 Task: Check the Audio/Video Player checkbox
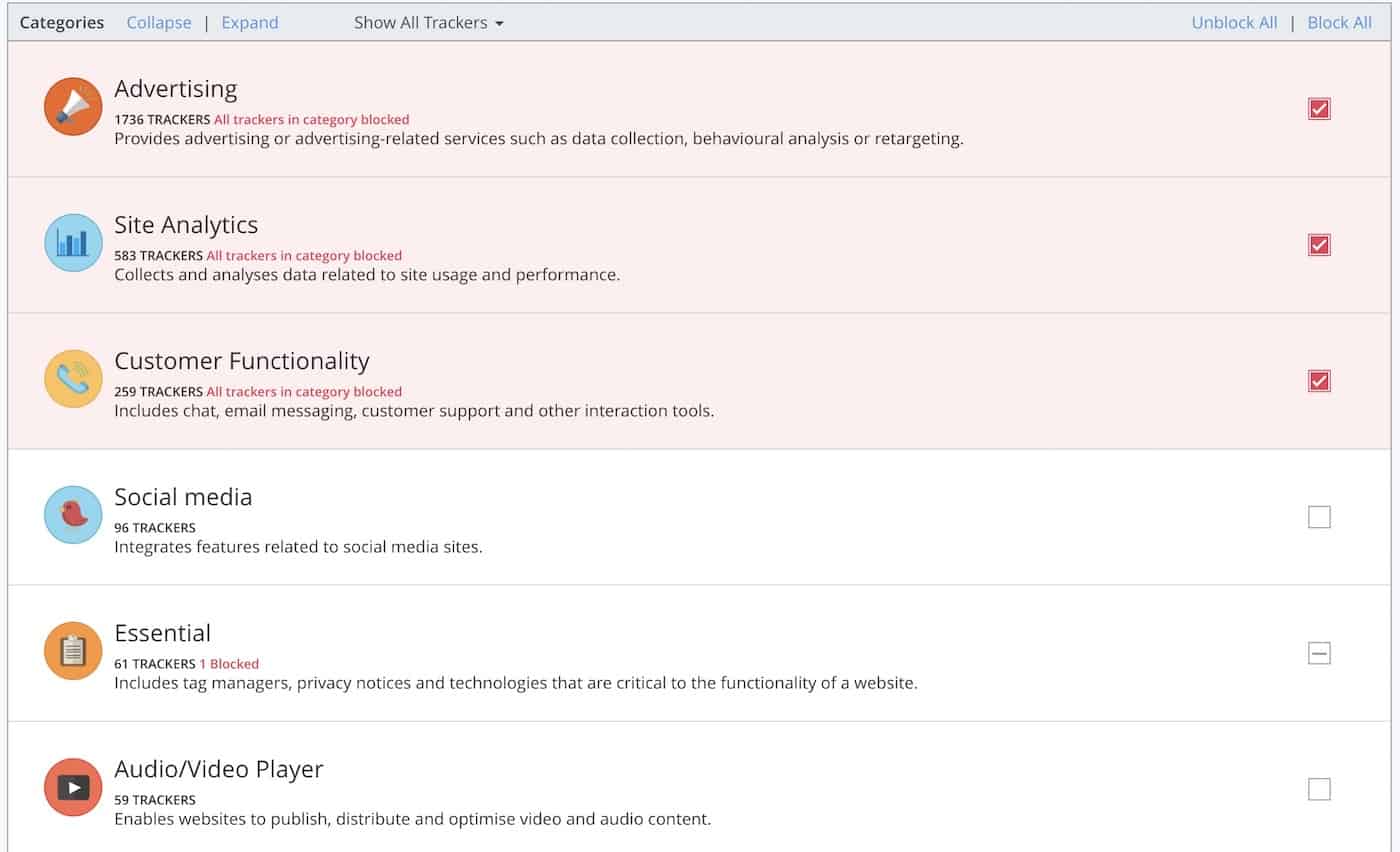pyautogui.click(x=1319, y=789)
